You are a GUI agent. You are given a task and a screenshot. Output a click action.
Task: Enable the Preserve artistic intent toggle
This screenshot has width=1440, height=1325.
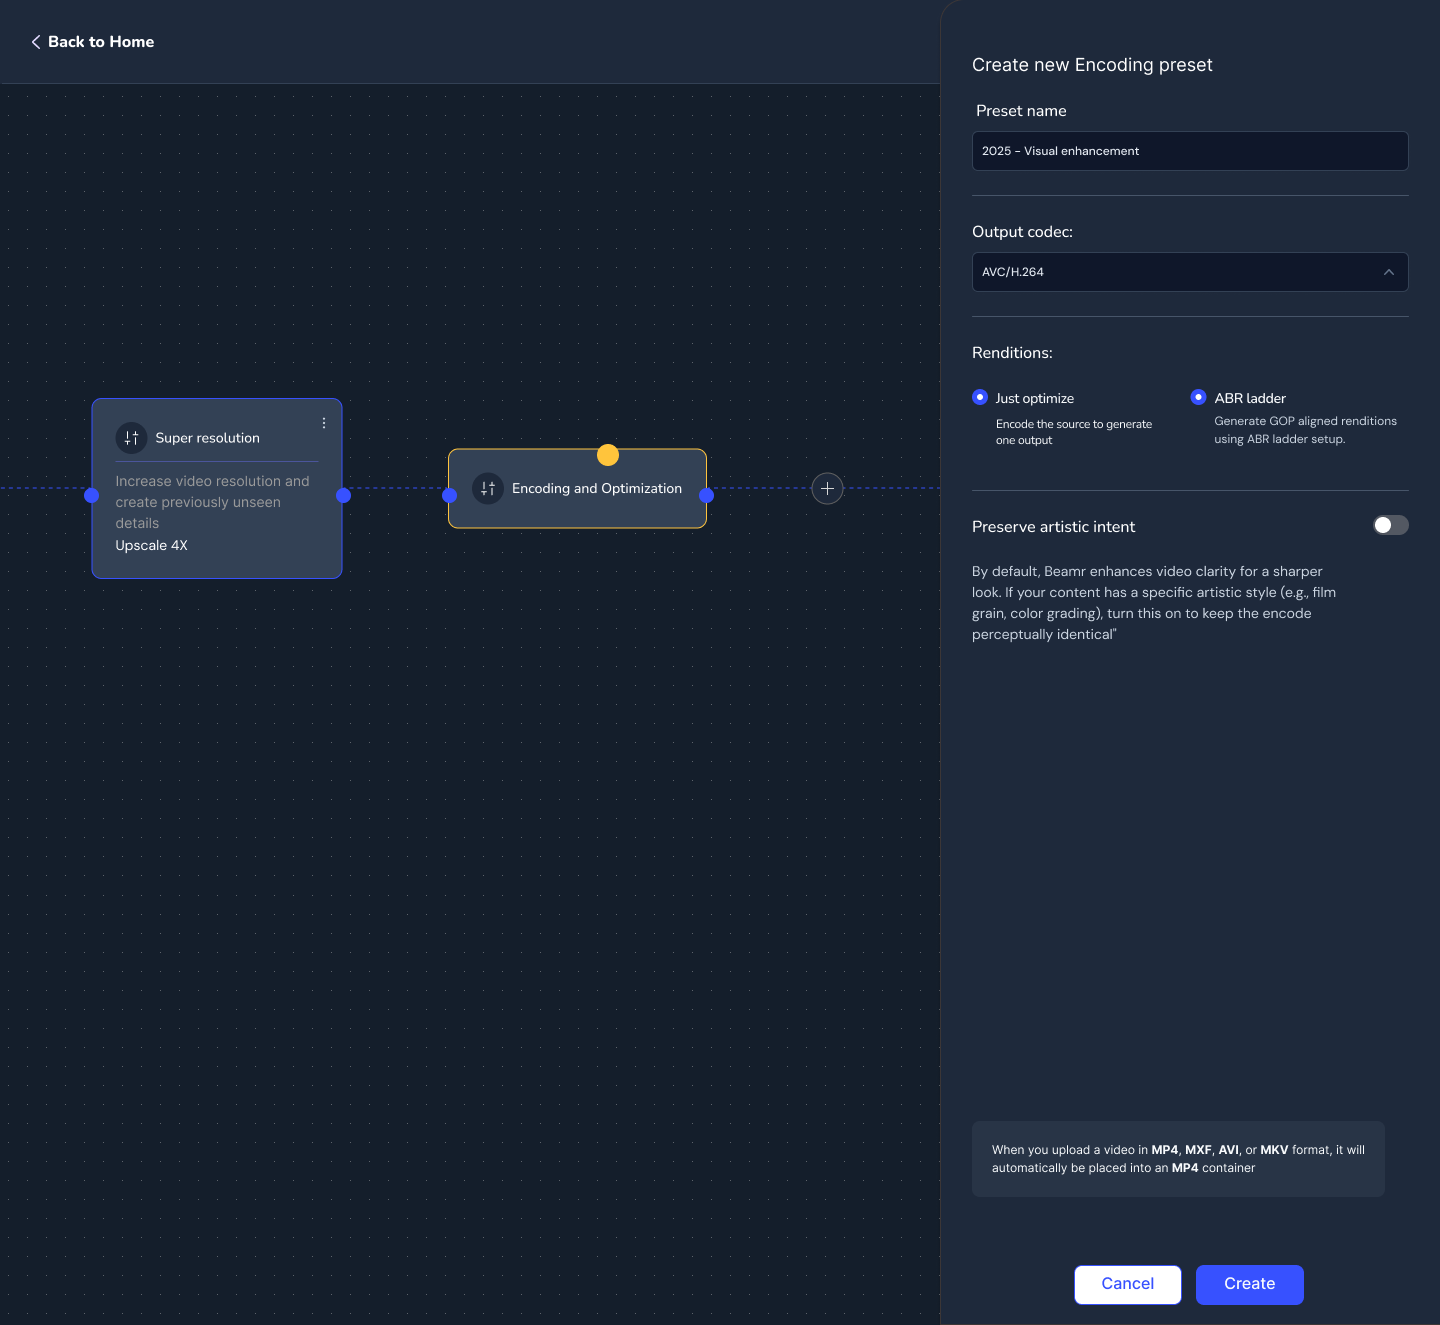pos(1390,526)
